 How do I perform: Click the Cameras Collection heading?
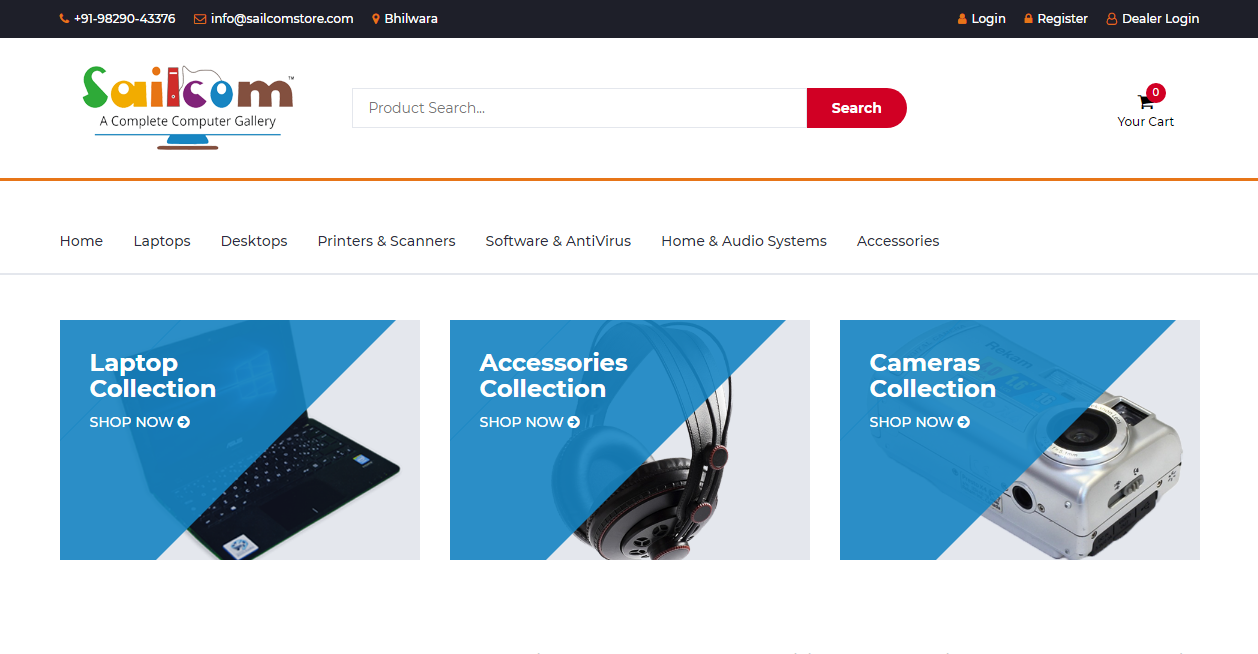(x=933, y=376)
